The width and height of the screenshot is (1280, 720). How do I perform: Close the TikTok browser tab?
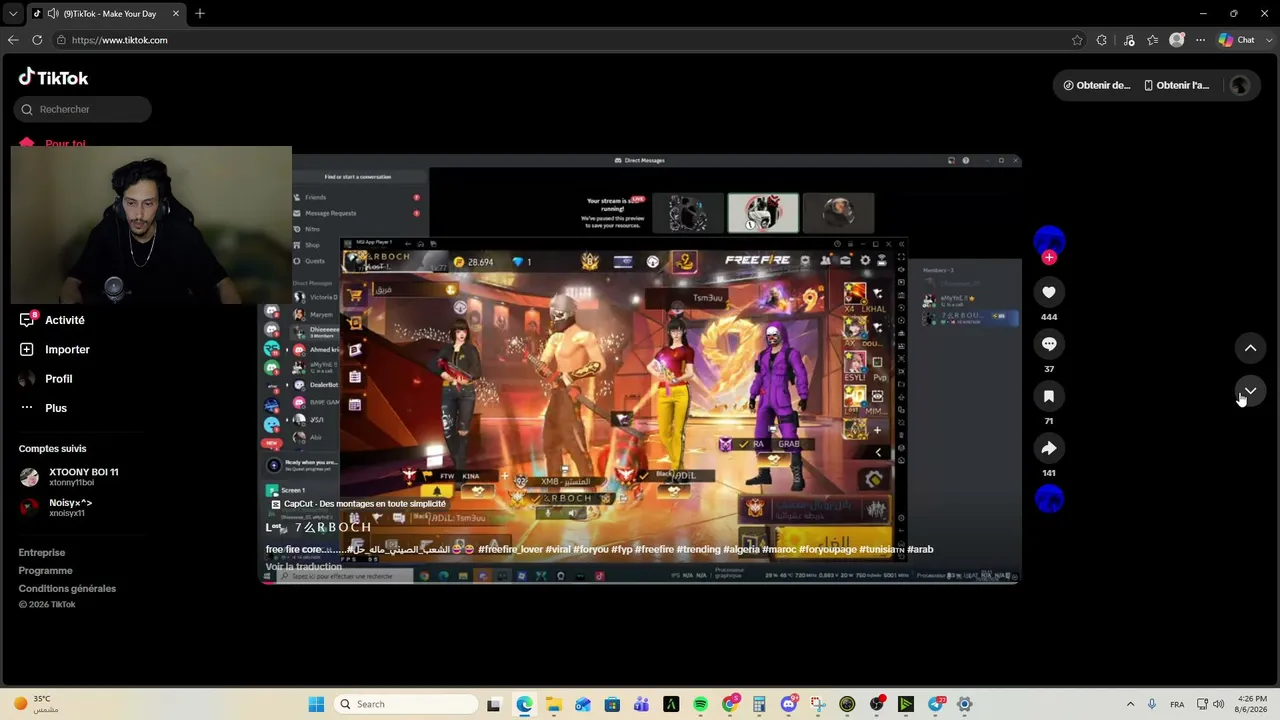tap(177, 13)
